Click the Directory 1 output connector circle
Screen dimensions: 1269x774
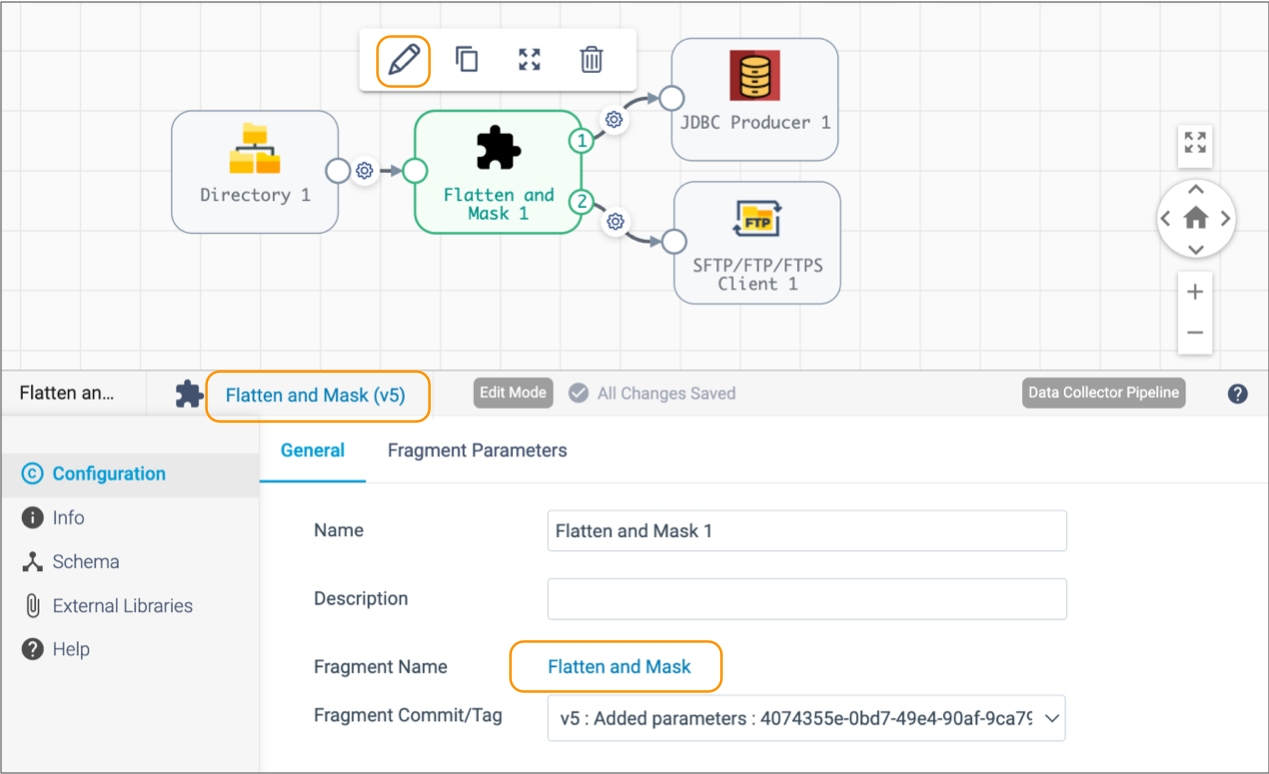(x=339, y=171)
